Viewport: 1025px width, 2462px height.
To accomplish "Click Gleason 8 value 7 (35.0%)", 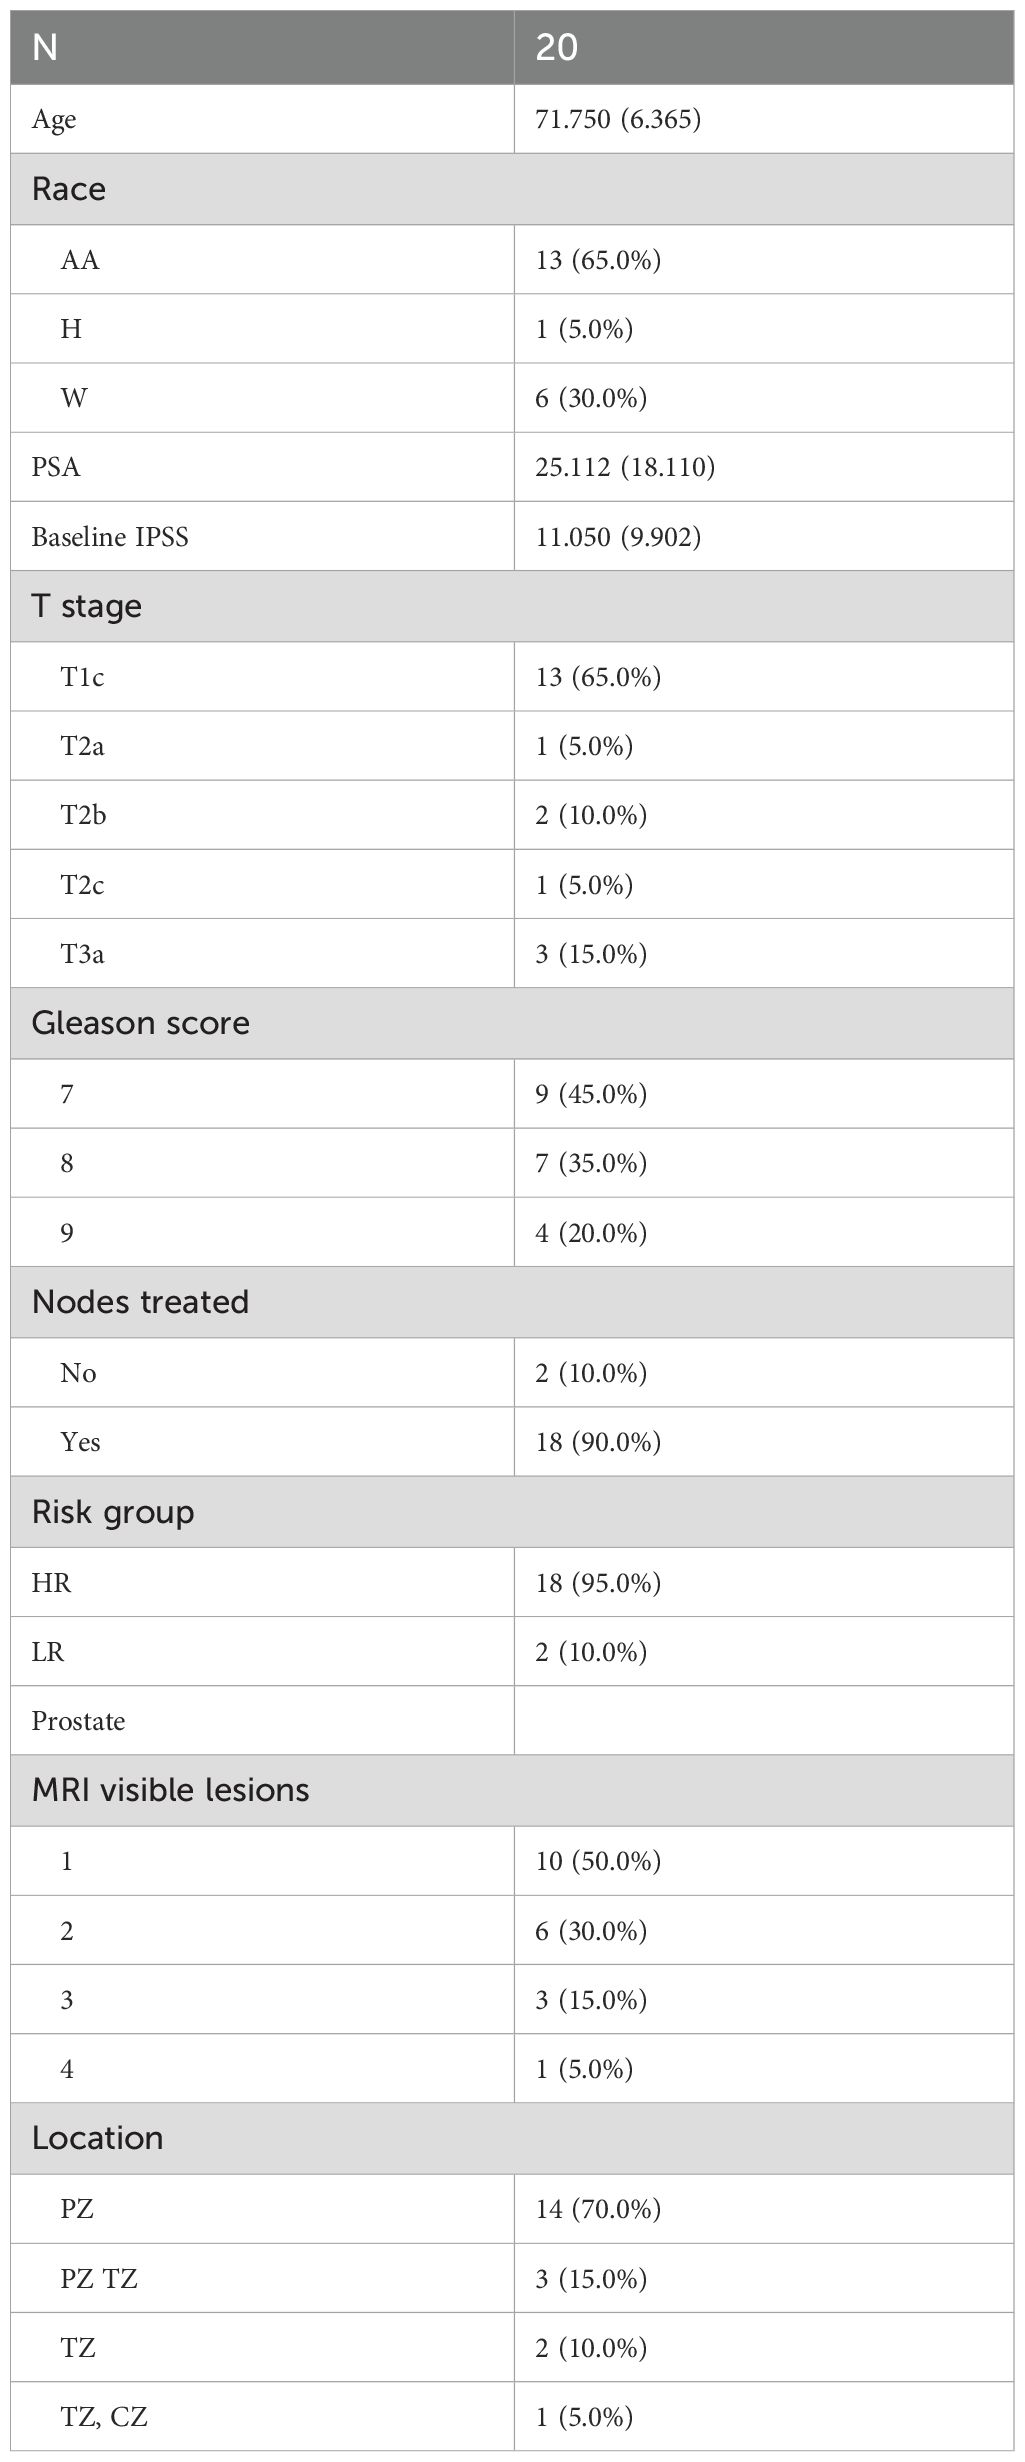I will point(591,1163).
